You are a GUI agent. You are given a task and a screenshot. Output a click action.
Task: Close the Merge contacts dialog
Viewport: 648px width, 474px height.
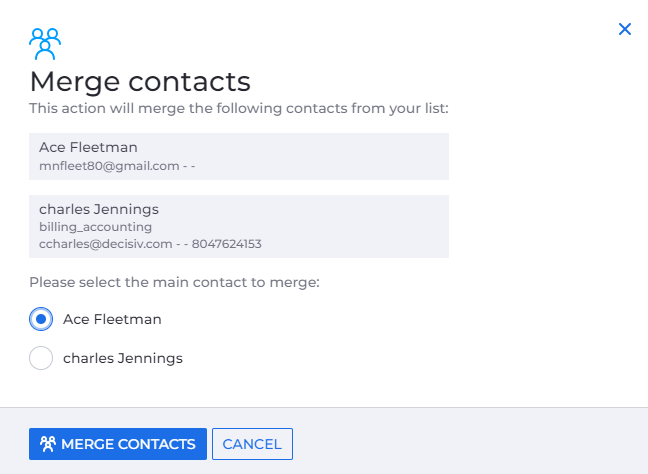tap(625, 29)
